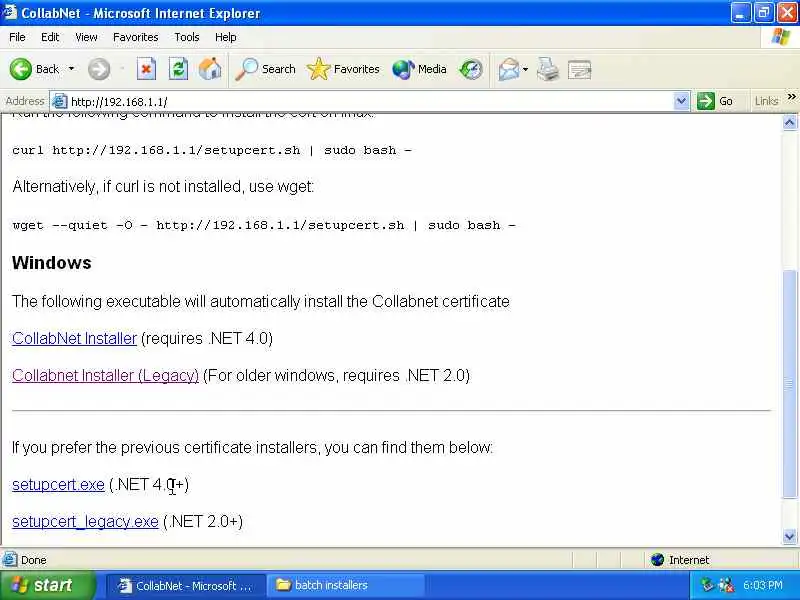Open the Tools menu
This screenshot has width=800, height=600.
187,37
